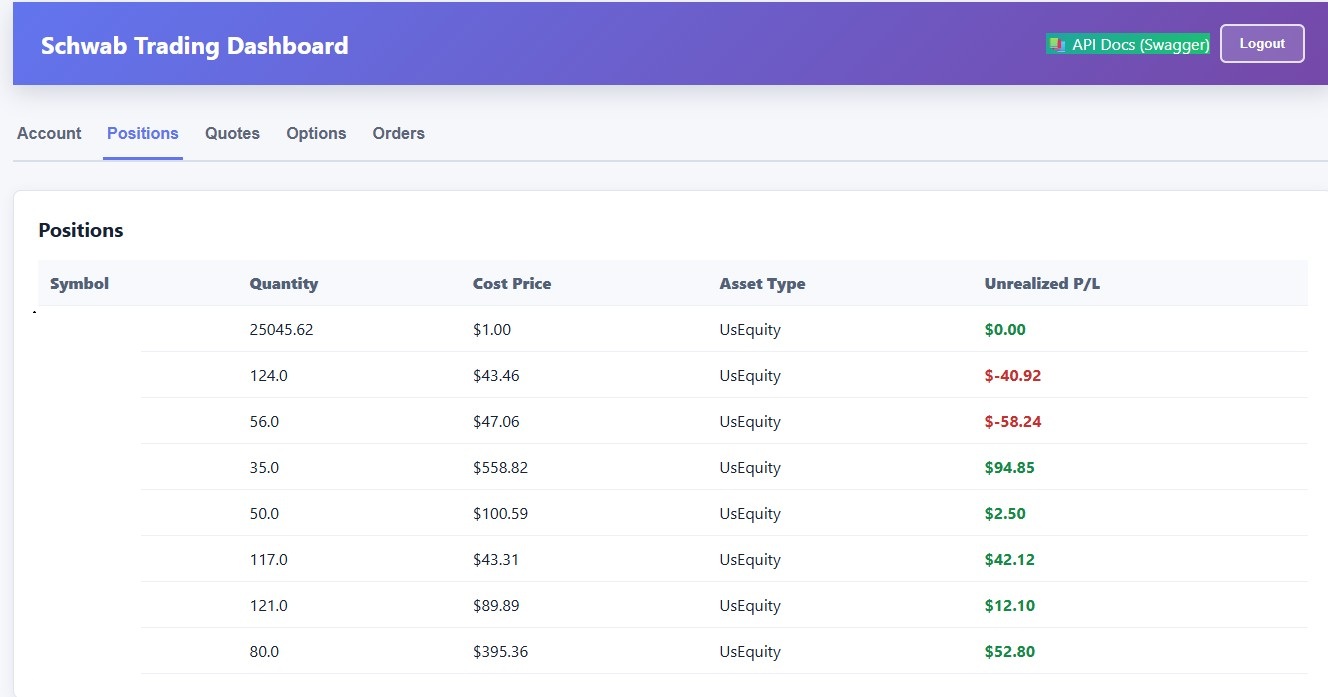Switch to the Quotes tab
Screen dimensions: 1328x697
[x=232, y=133]
